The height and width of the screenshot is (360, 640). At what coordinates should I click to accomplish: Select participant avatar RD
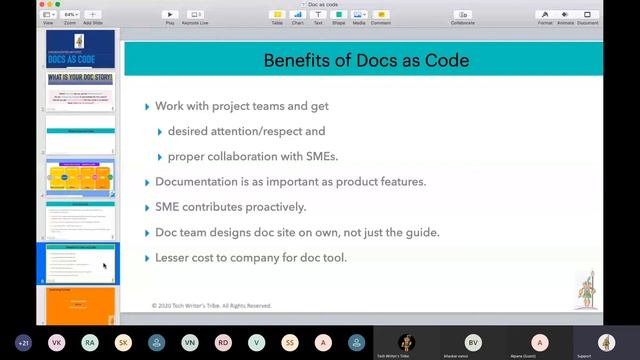click(223, 343)
